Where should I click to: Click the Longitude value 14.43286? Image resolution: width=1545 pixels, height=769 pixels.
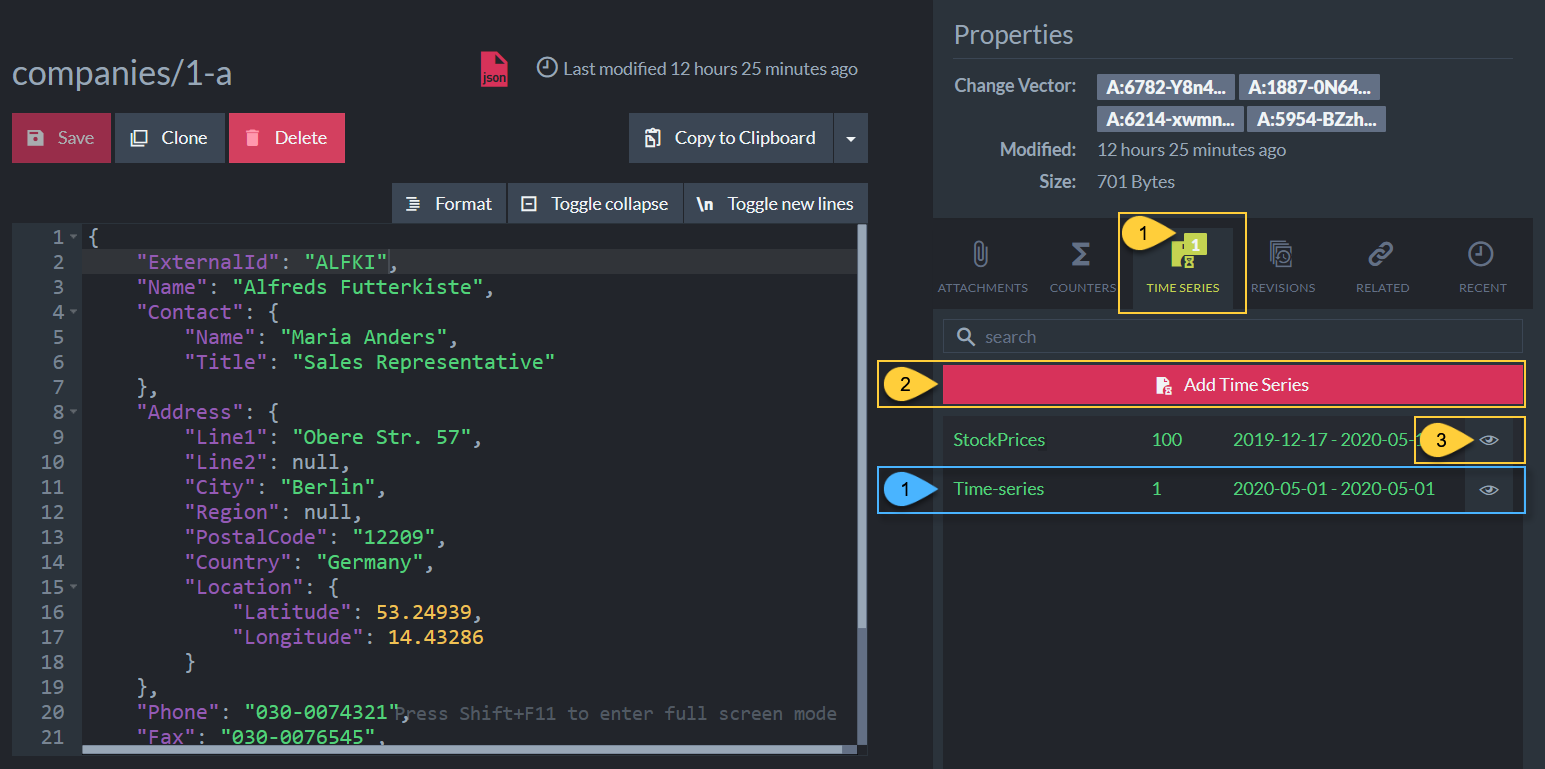coord(436,637)
